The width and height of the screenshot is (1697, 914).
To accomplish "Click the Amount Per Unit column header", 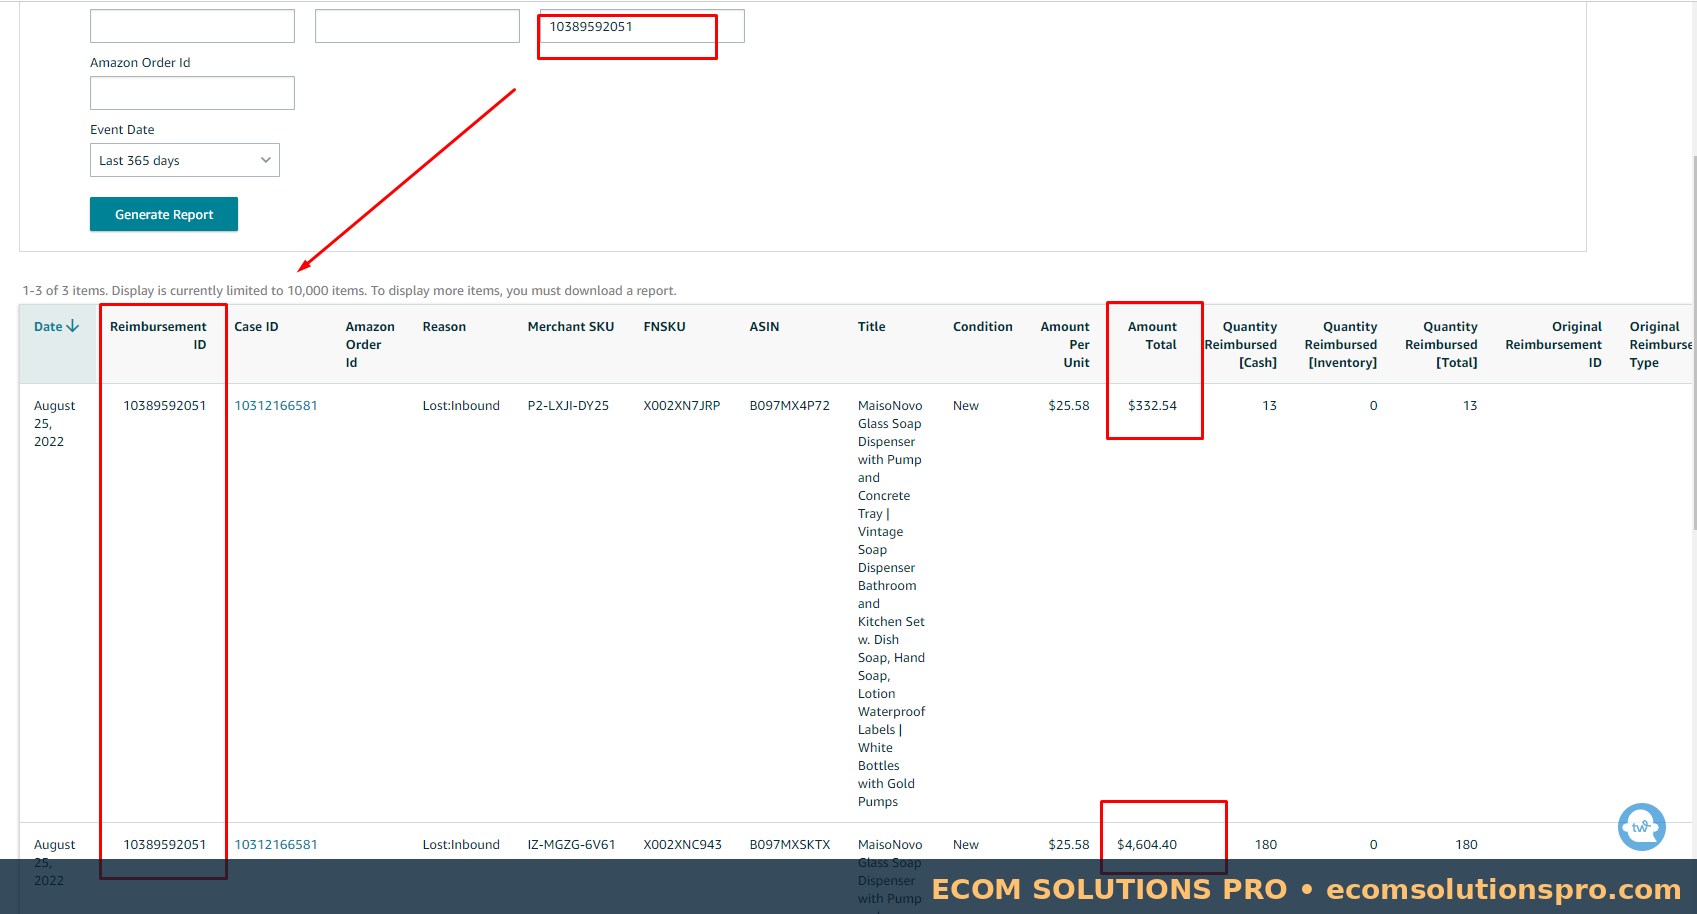I will [x=1065, y=344].
